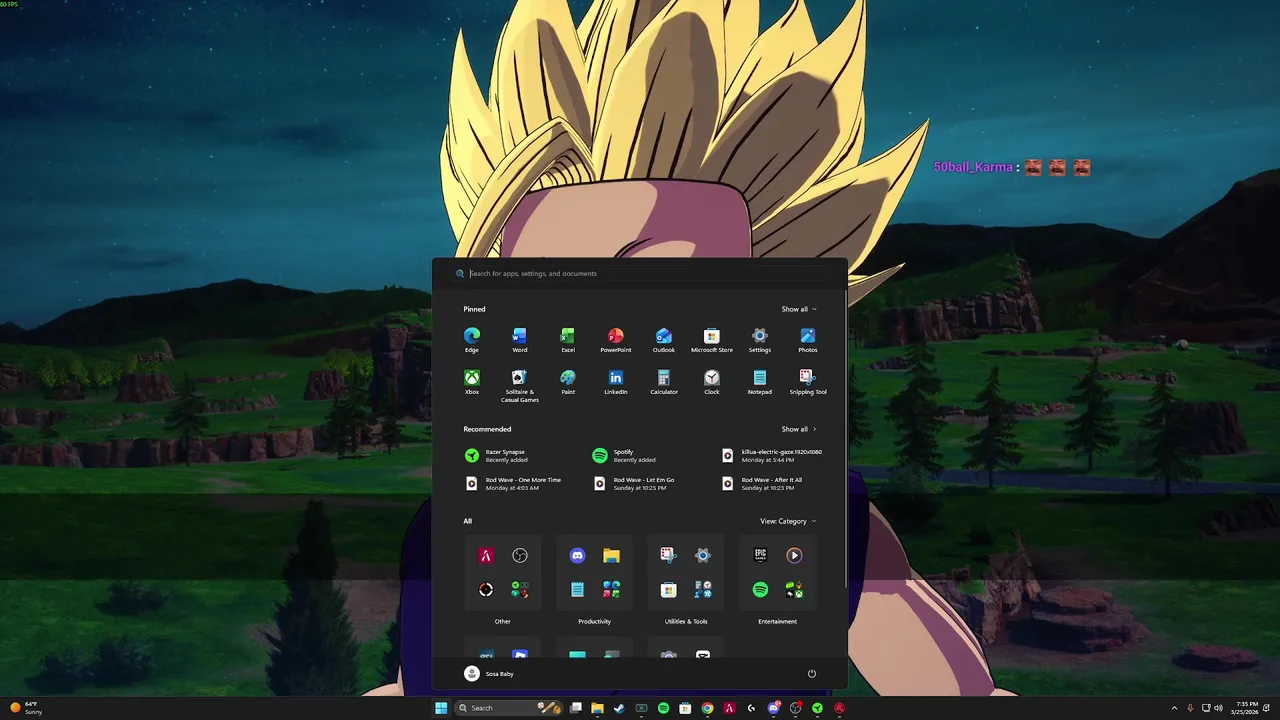The width and height of the screenshot is (1280, 720).
Task: Launch Epic Games in the Entertainment category
Action: pyautogui.click(x=760, y=556)
